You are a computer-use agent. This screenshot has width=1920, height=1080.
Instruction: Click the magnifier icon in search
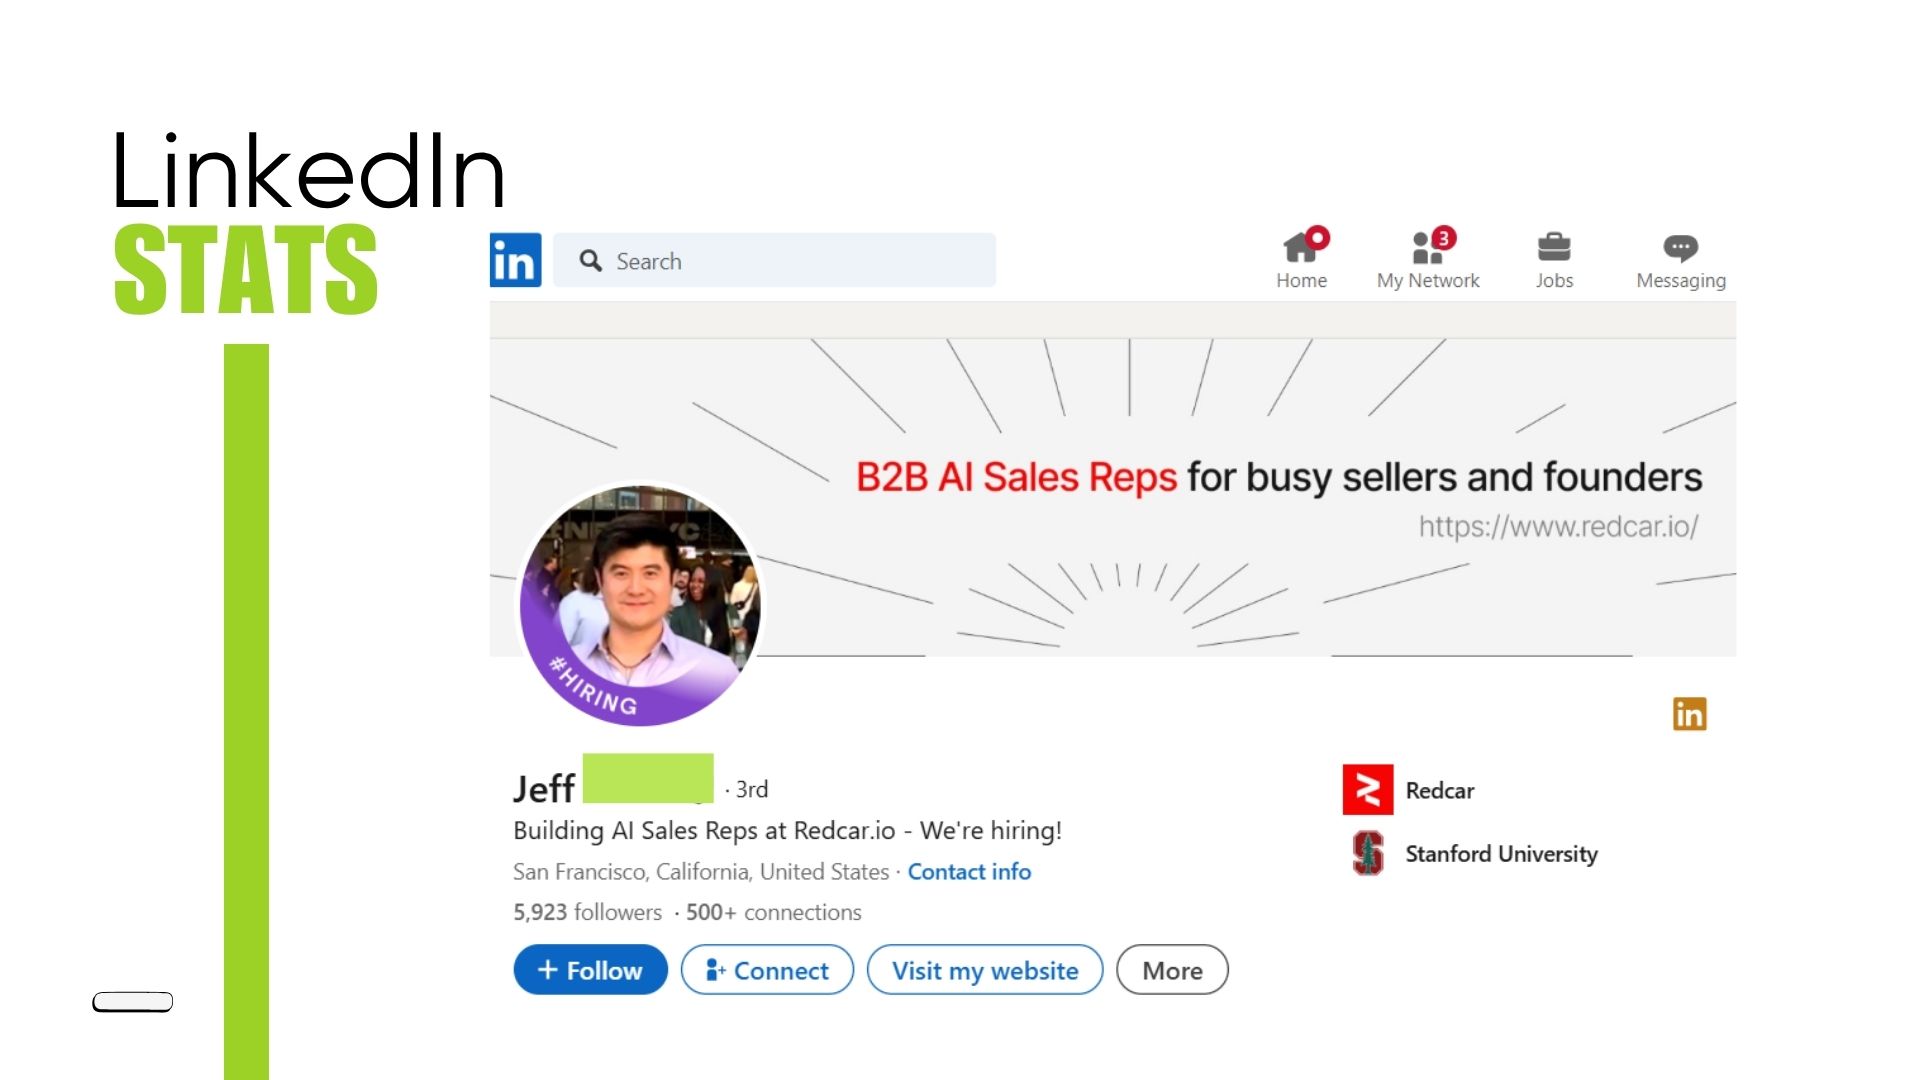pos(591,261)
